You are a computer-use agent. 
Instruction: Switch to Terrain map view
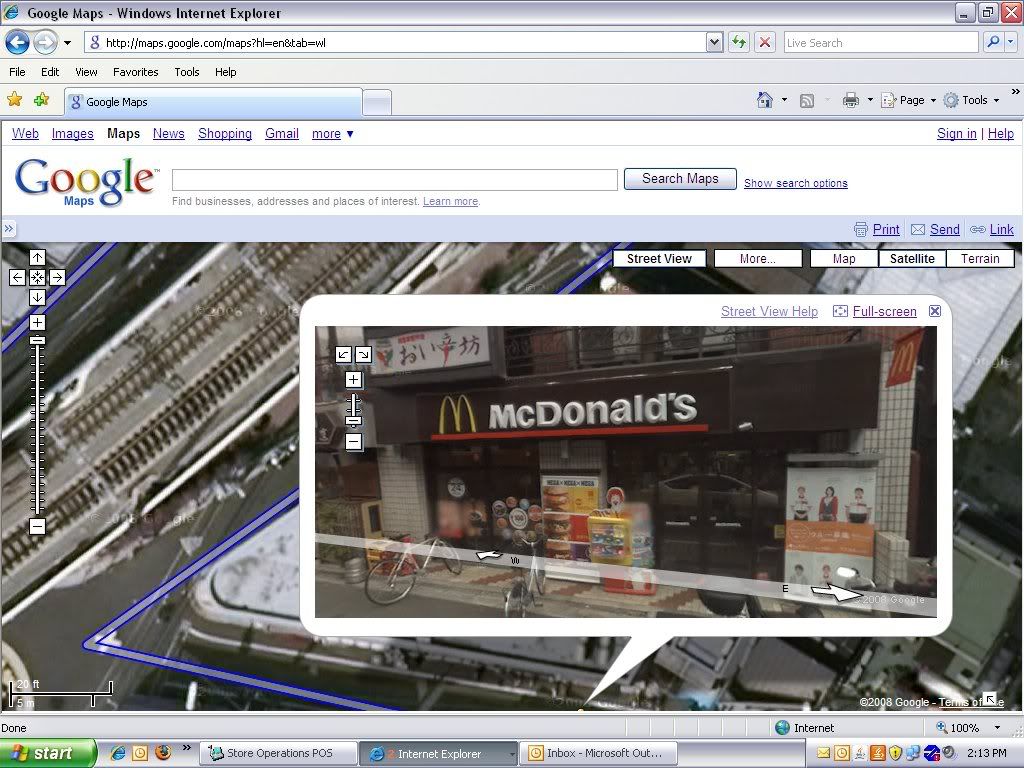point(980,258)
